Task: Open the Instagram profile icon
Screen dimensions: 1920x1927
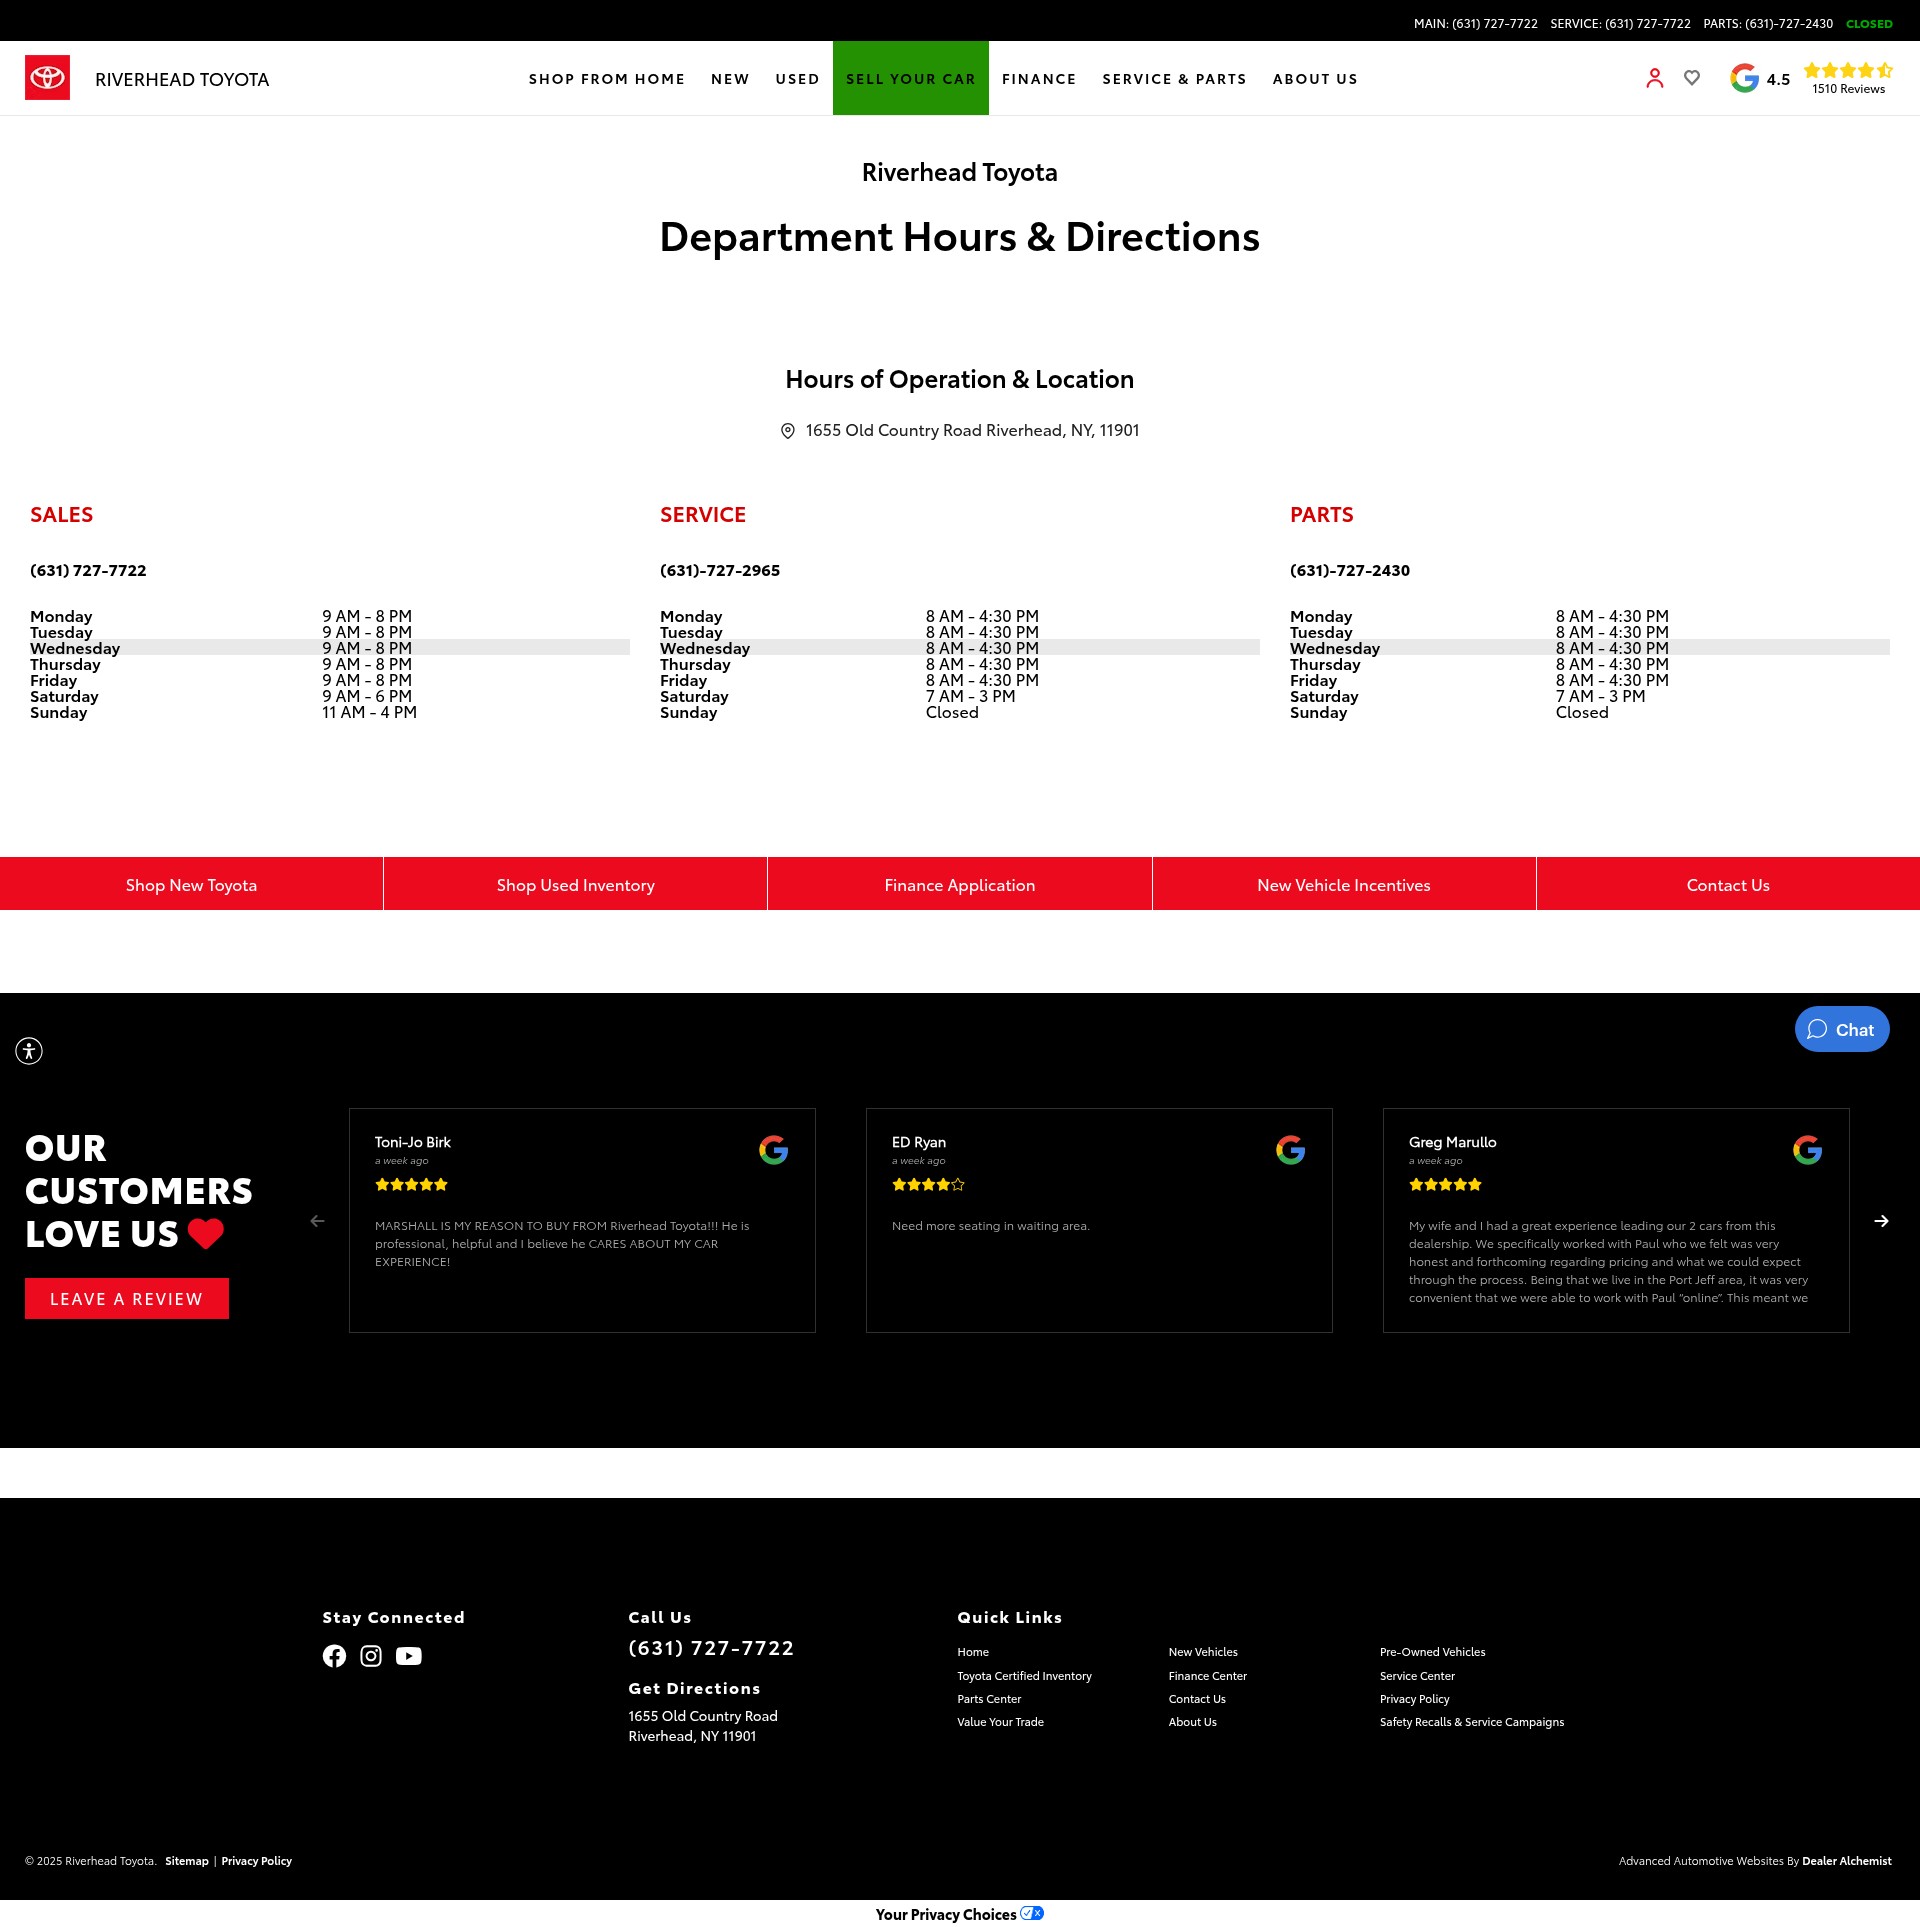Action: pos(371,1656)
